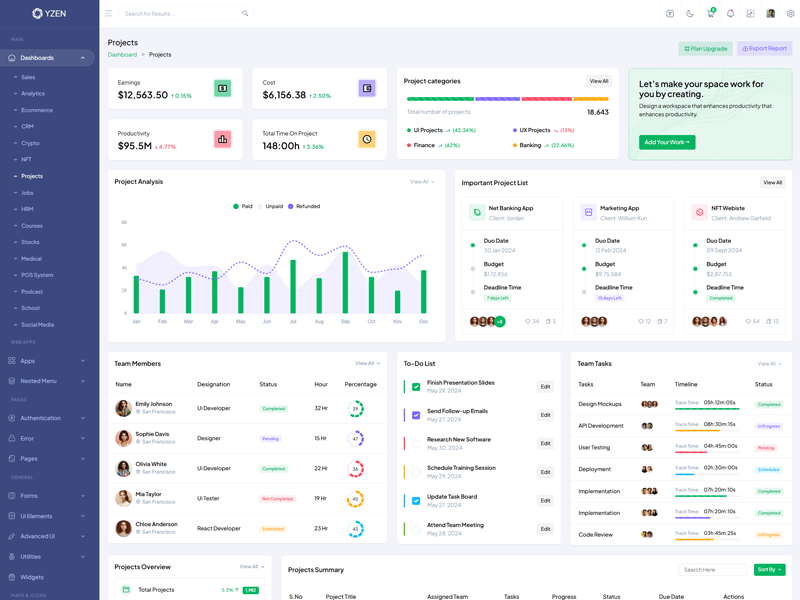Open Project Analysis View All dropdown
Image resolution: width=800 pixels, height=600 pixels.
[422, 182]
